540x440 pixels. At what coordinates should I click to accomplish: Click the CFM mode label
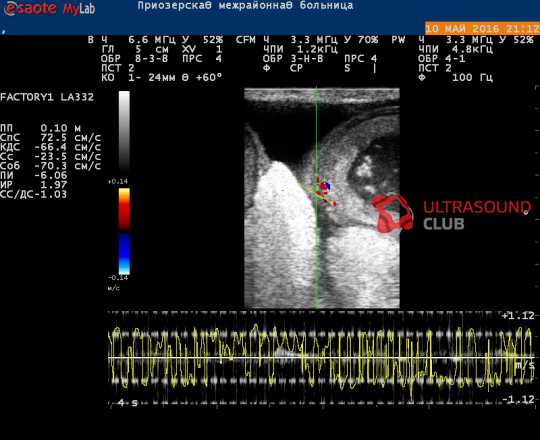[246, 40]
